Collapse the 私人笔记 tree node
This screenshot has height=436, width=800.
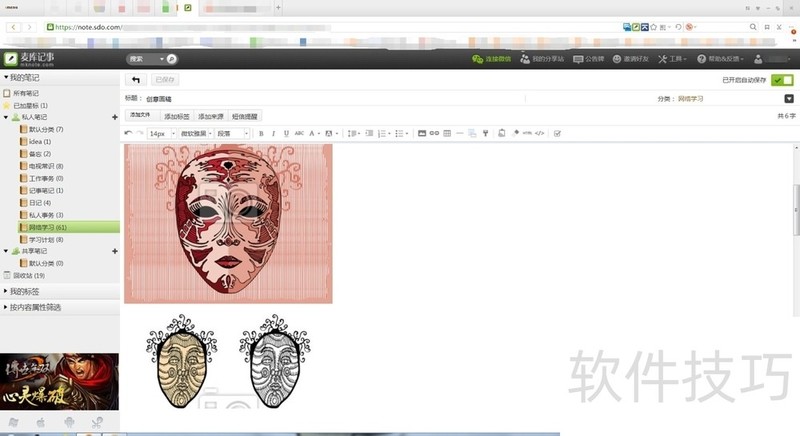[x=6, y=117]
